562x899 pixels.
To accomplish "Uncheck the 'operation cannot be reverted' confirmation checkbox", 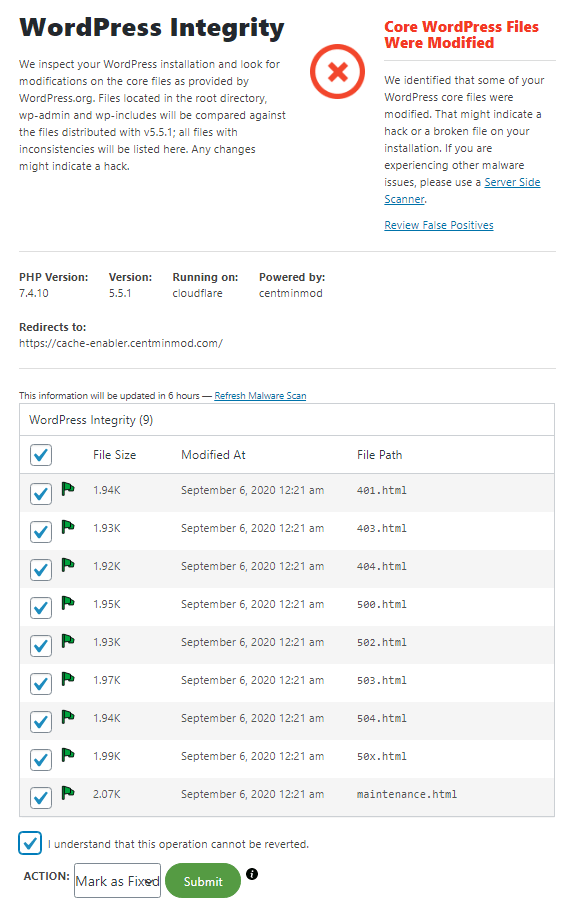I will (x=30, y=843).
